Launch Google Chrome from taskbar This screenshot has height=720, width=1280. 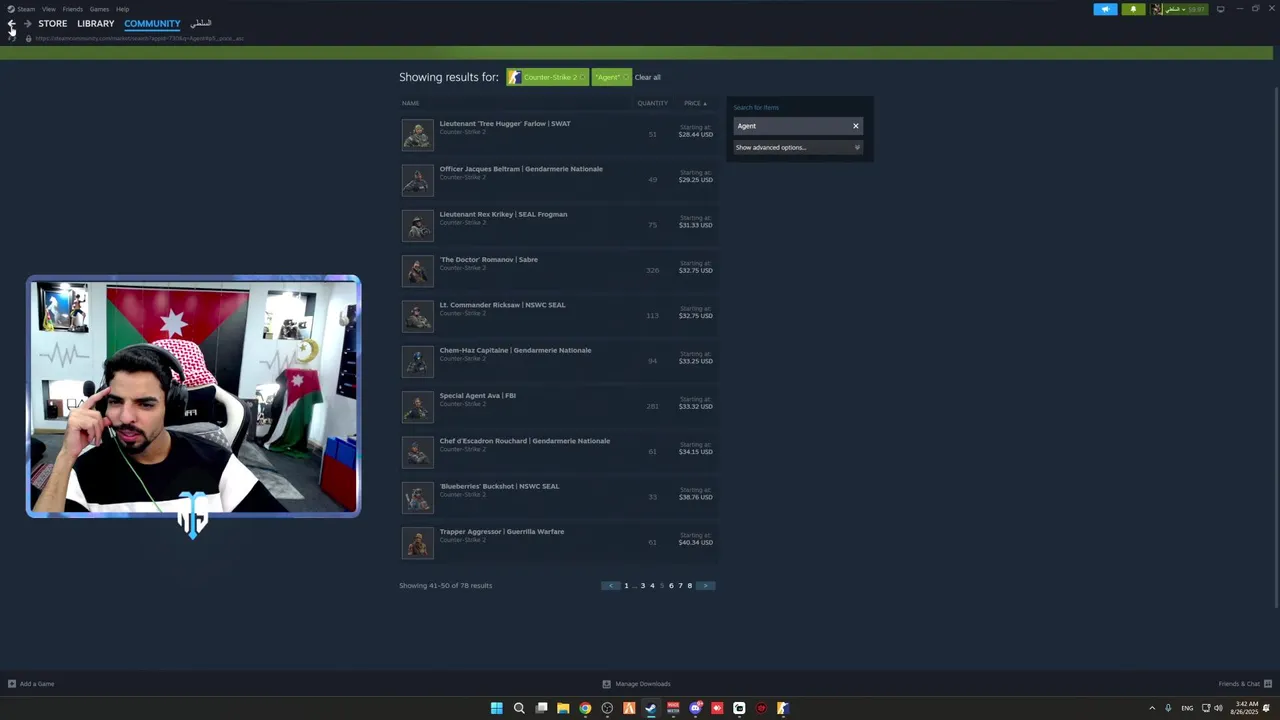(585, 708)
